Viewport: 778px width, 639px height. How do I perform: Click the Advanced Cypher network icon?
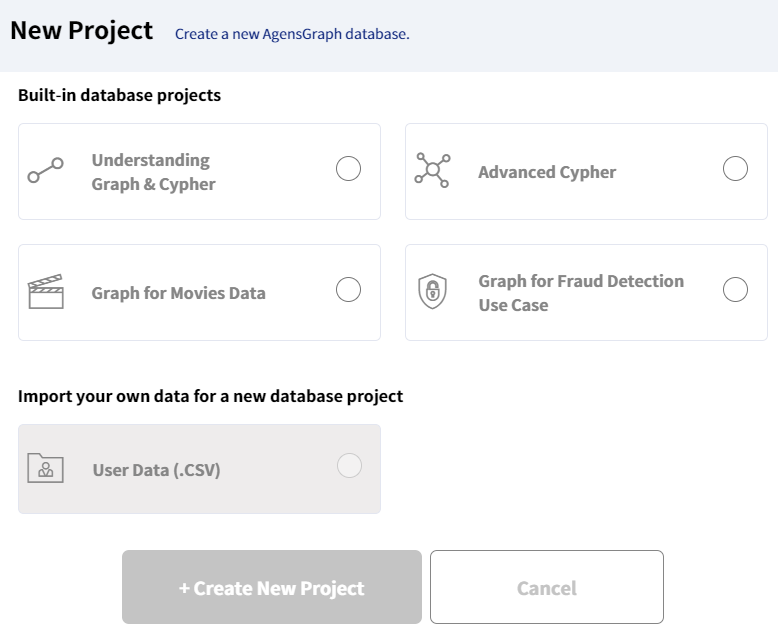tap(432, 171)
